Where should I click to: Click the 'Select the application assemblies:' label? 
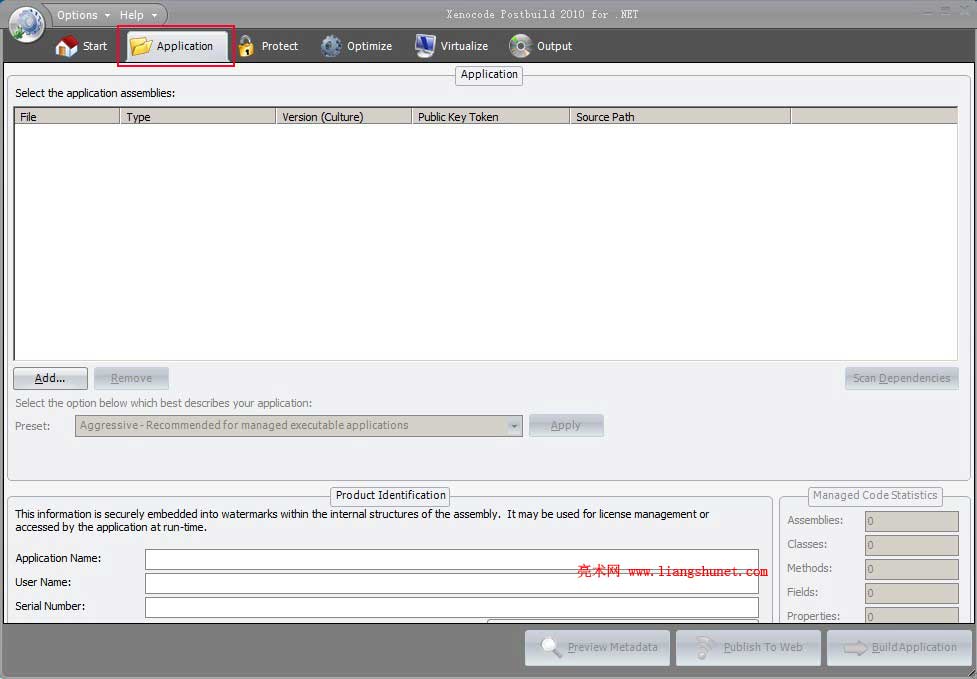pos(95,93)
